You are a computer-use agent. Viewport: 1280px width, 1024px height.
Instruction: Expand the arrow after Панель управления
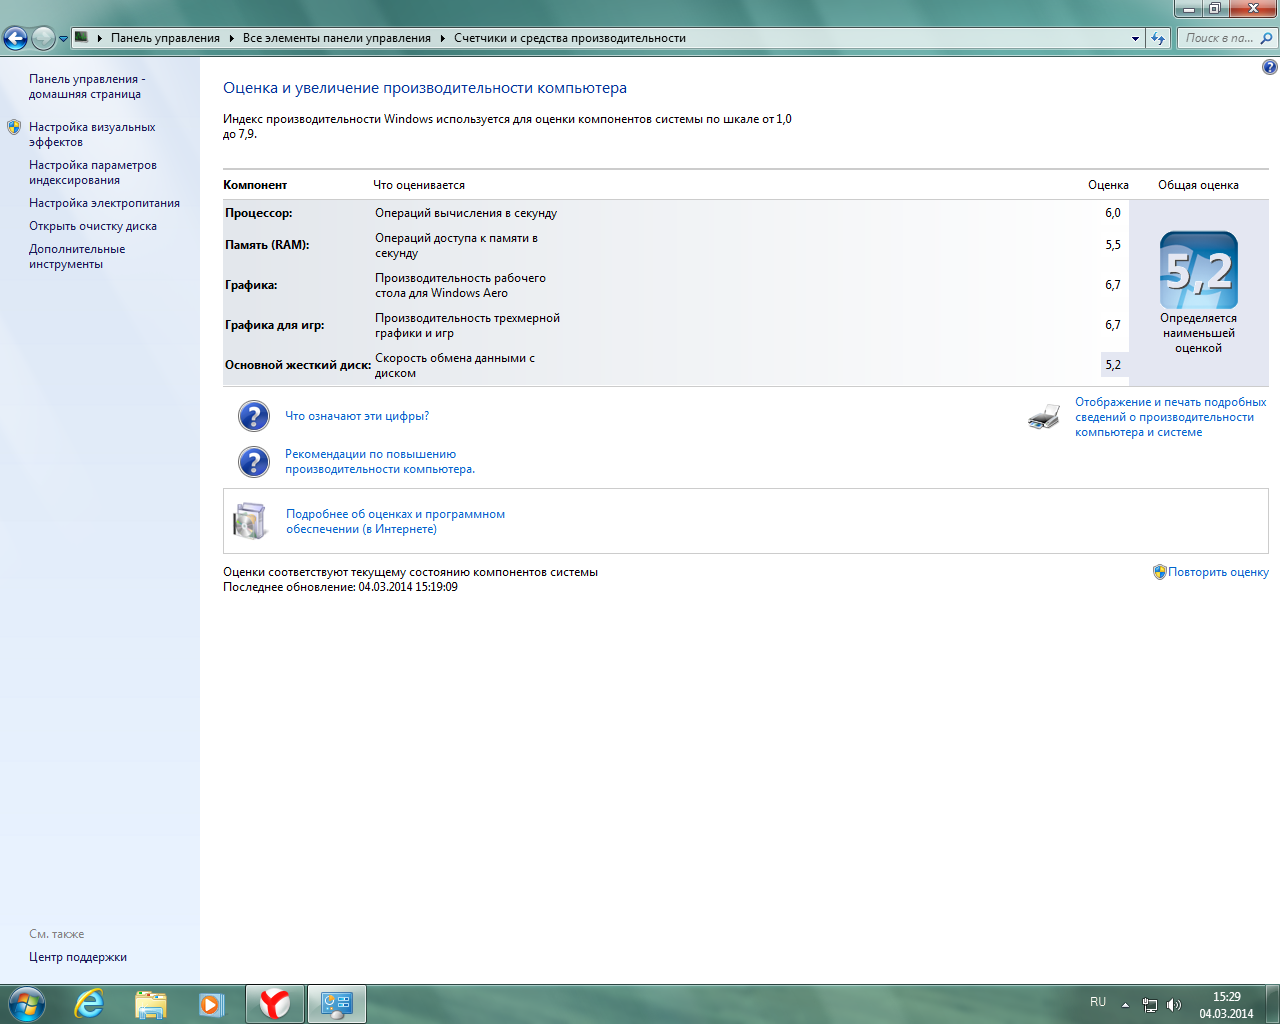tap(232, 38)
